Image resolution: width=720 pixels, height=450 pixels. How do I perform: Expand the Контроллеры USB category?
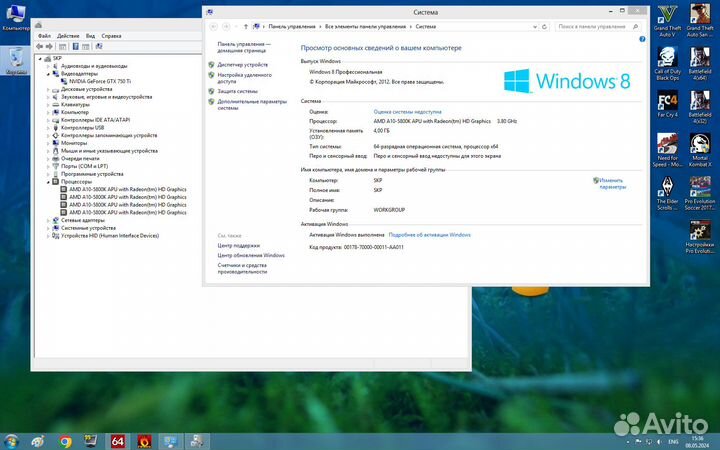[48, 128]
